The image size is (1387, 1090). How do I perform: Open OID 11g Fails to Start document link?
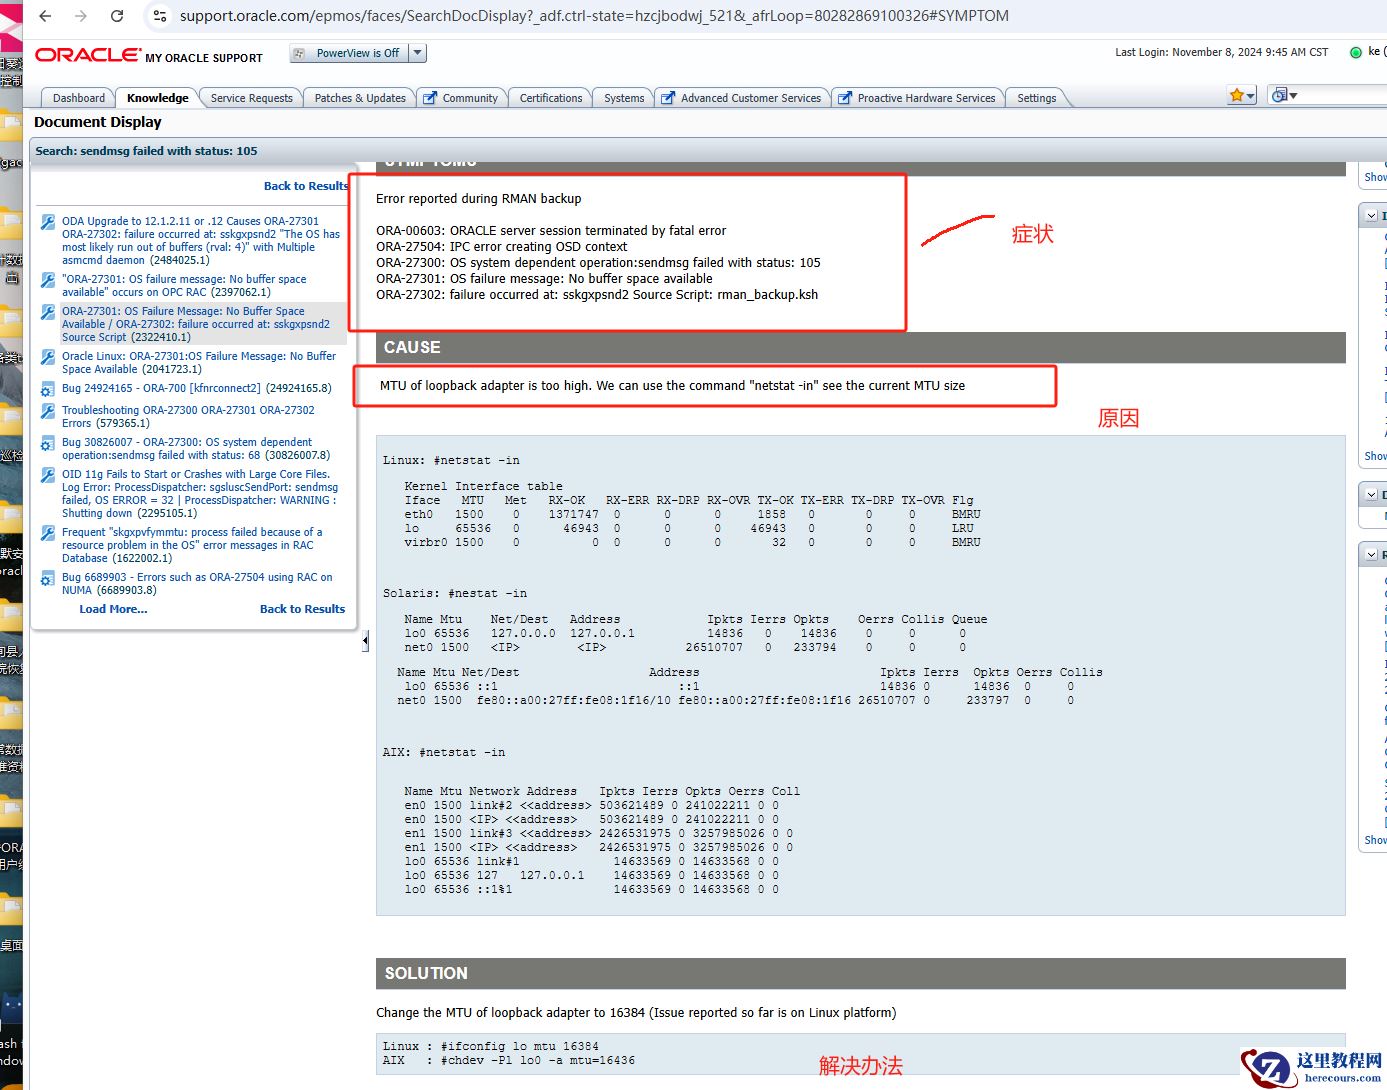(x=200, y=494)
